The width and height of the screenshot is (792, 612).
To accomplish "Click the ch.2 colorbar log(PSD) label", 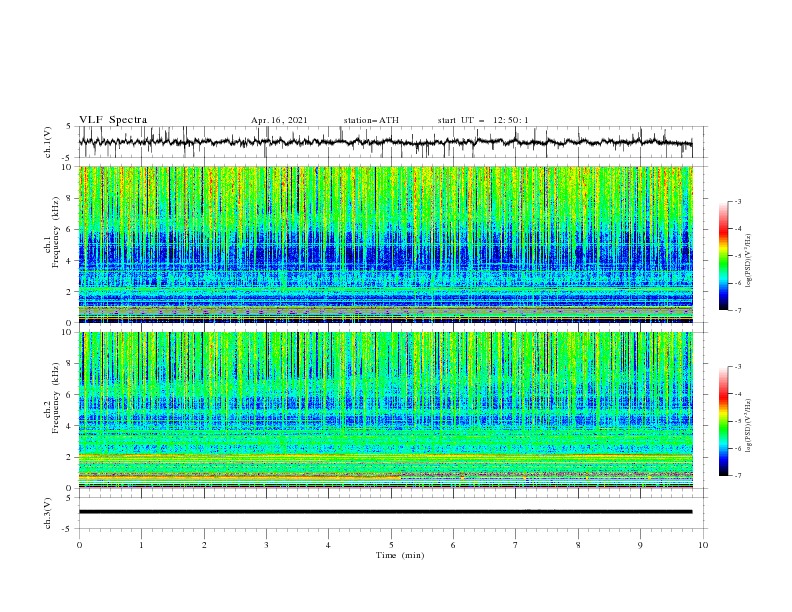I will pos(749,426).
